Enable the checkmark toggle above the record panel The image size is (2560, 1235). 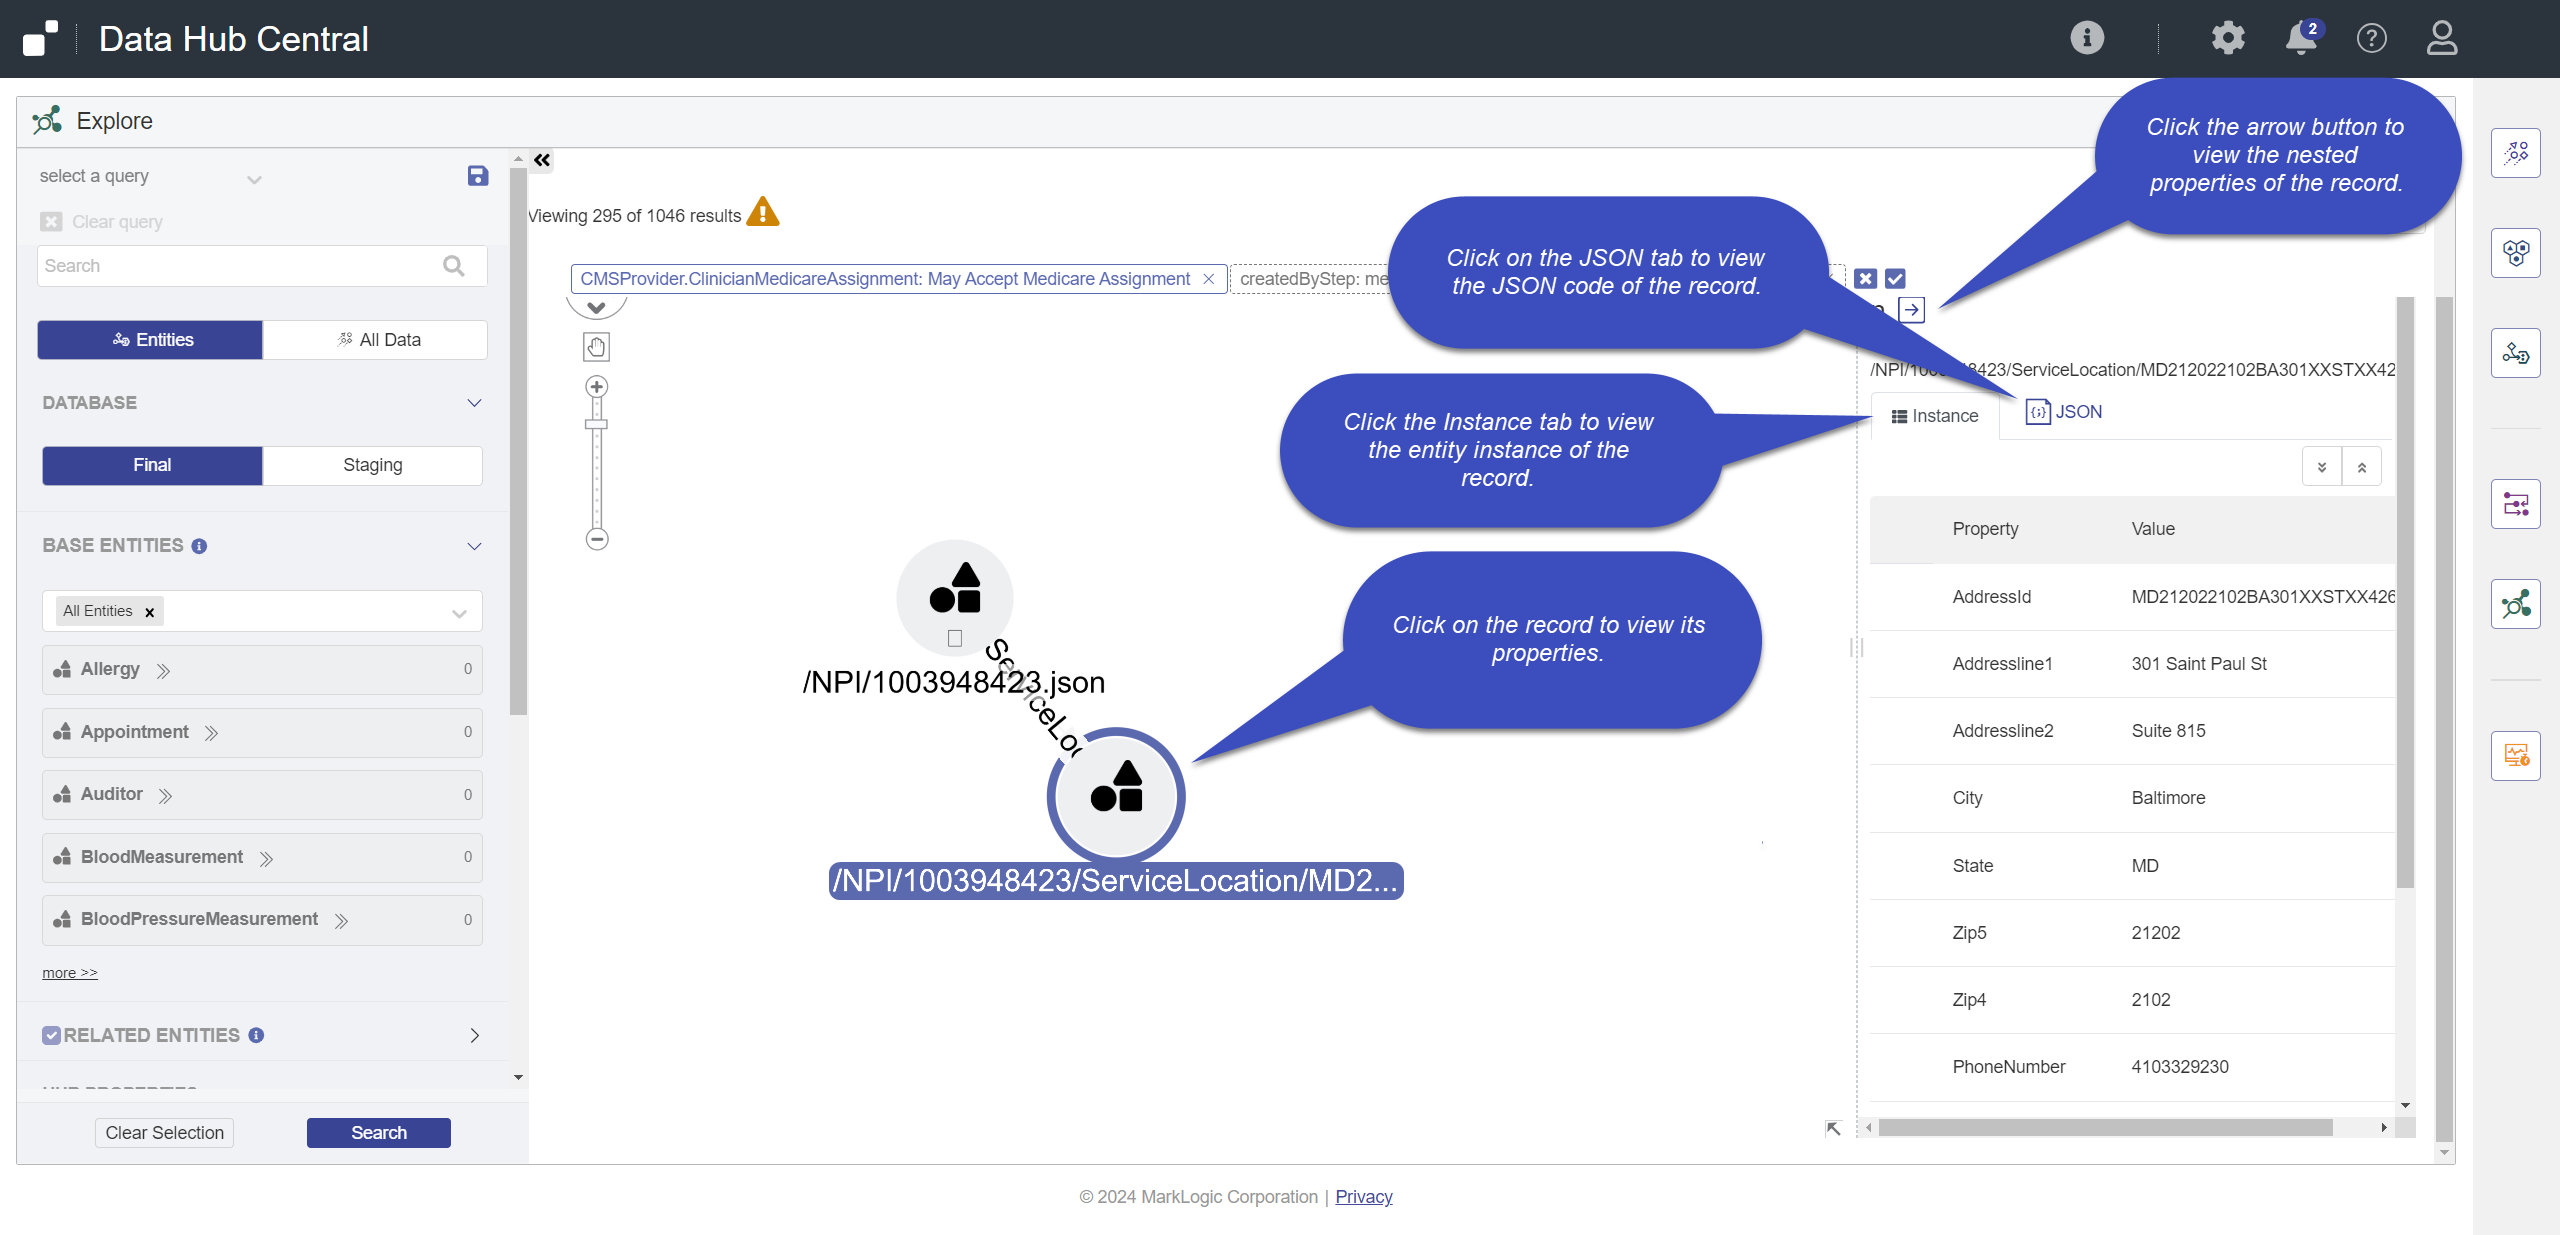1896,278
